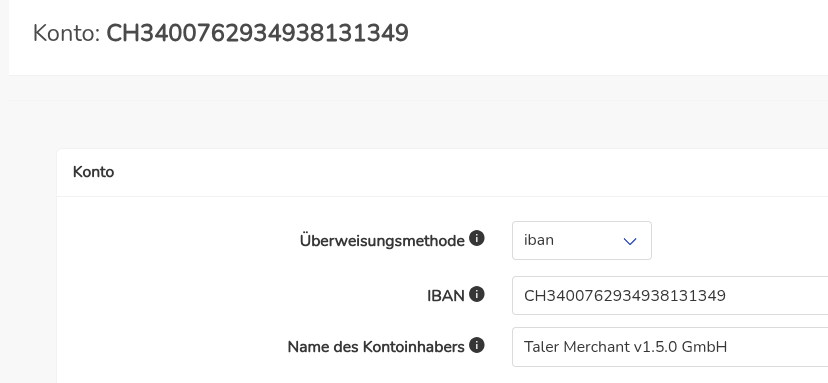Click the Name des Kontoinhabers label
Viewport: 828px width, 383px height.
(375, 347)
